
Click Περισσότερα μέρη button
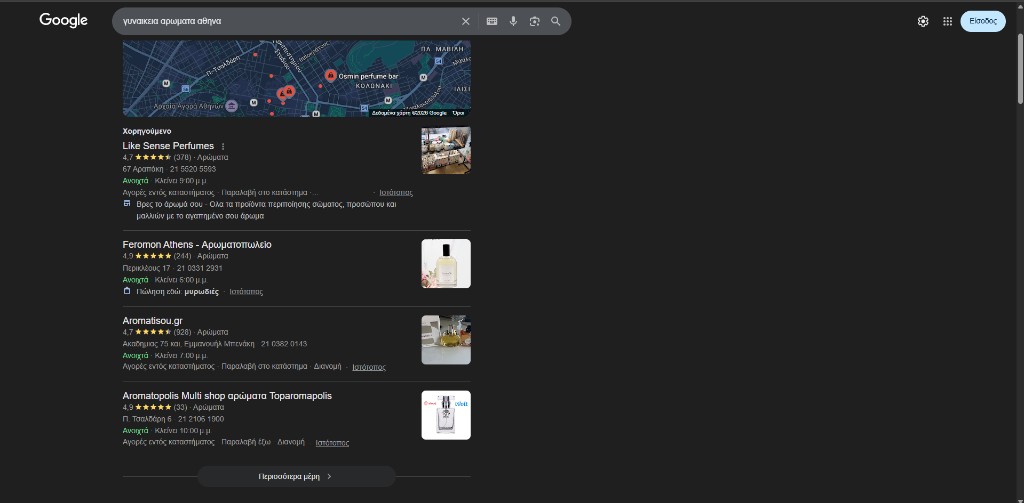pos(296,476)
